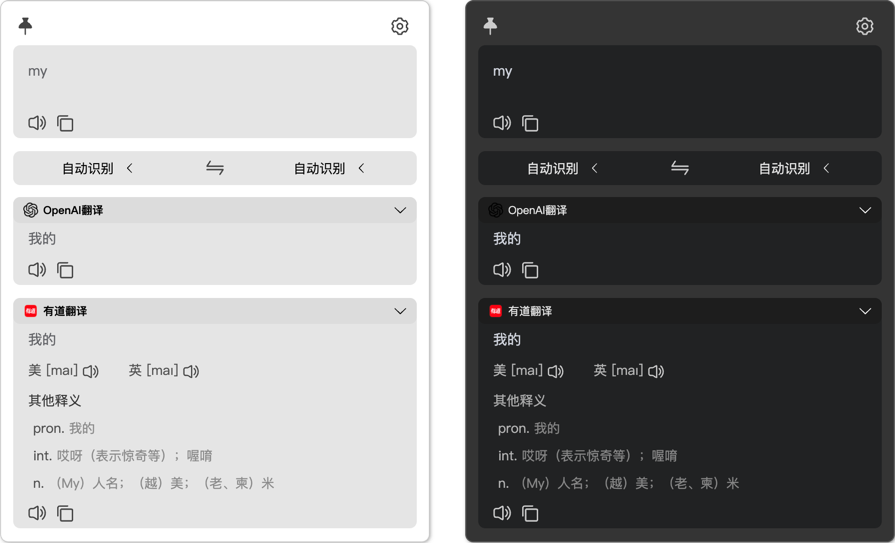Click 'int. 哎呀' definition in dark window
Image resolution: width=895 pixels, height=543 pixels.
(588, 456)
